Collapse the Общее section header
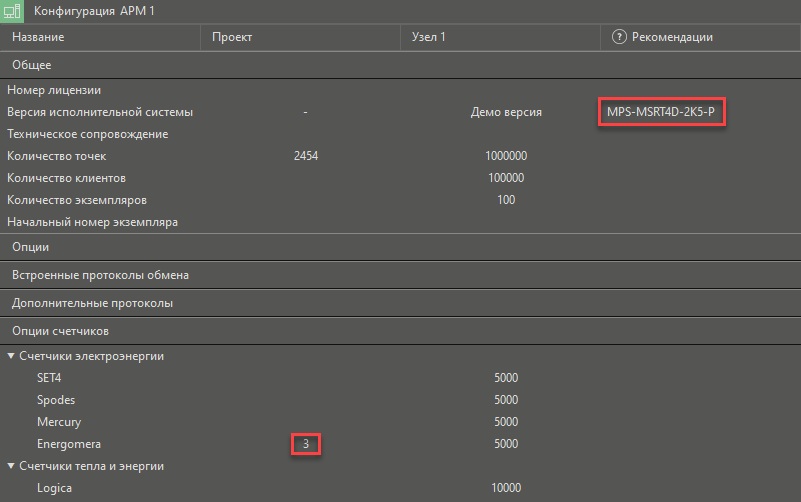Screen dimensions: 801x502 [32, 65]
